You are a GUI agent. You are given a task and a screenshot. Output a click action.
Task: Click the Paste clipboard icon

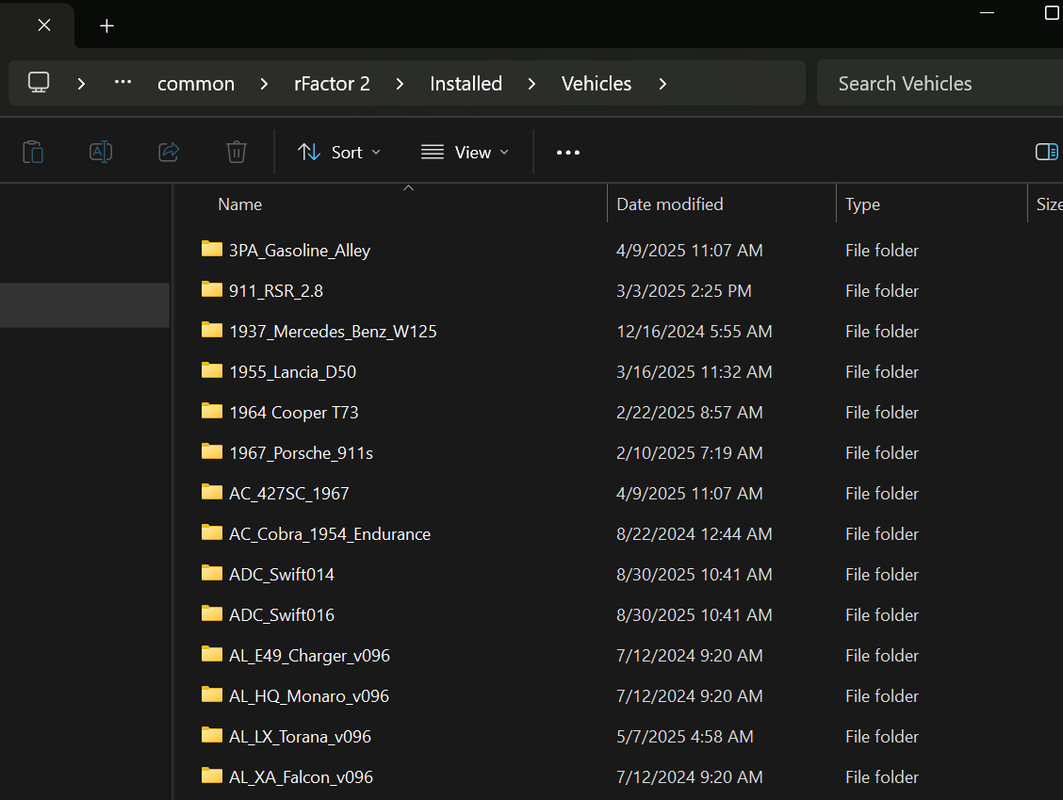click(33, 152)
